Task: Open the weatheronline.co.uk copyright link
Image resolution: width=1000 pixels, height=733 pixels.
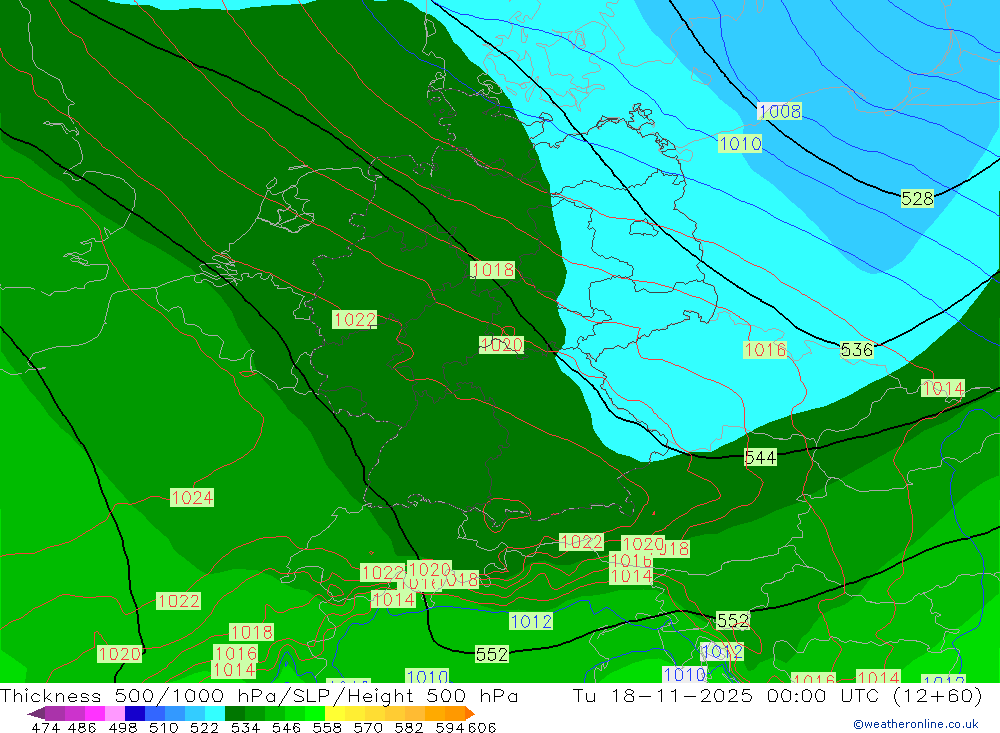Action: (x=916, y=724)
